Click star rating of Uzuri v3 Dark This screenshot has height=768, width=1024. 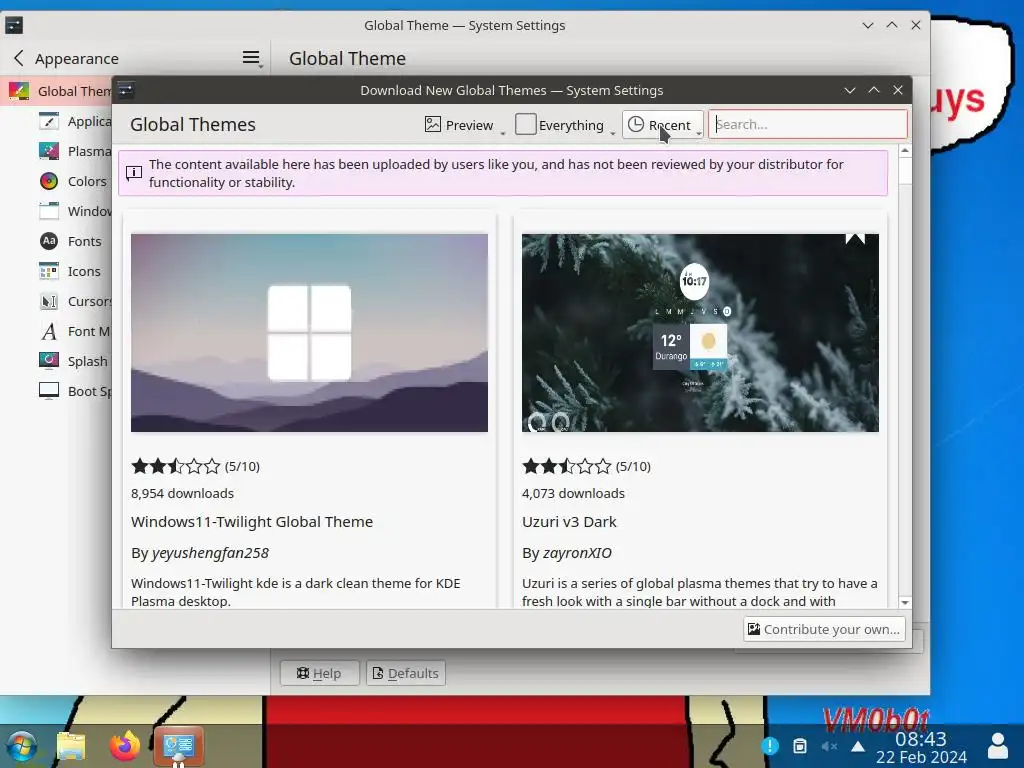tap(566, 466)
